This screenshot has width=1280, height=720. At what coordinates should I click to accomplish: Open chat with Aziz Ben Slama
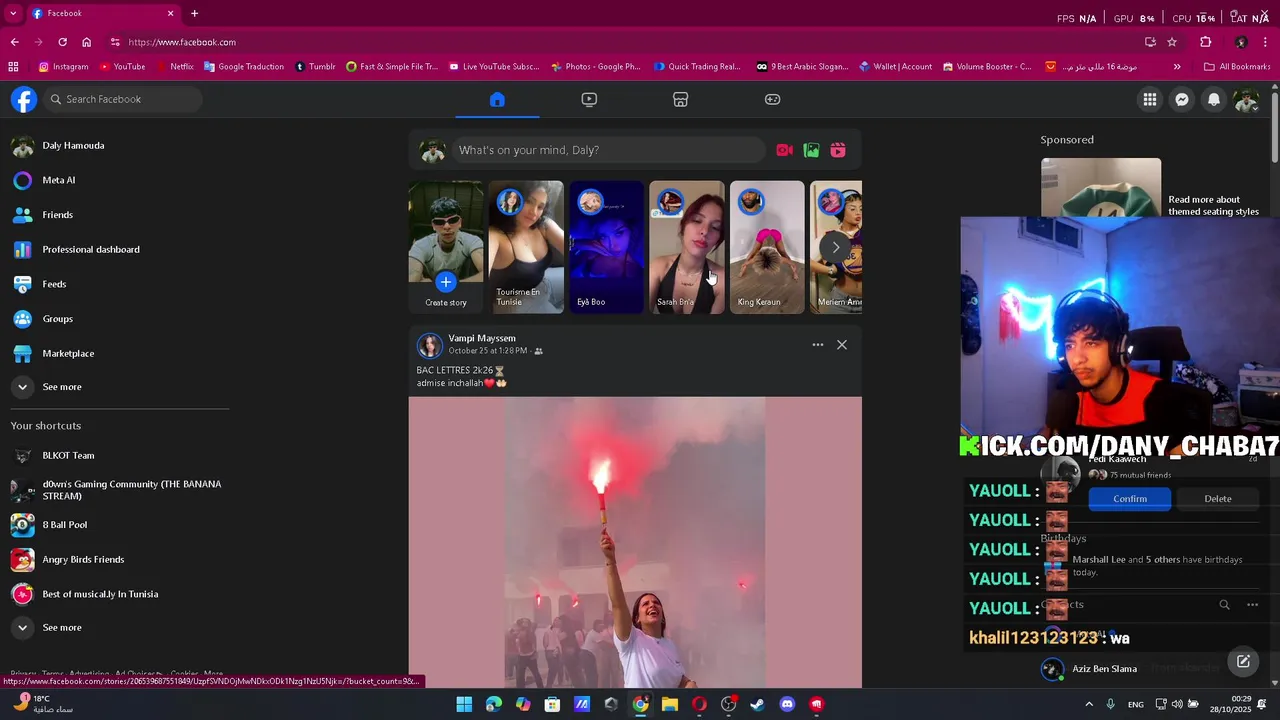[1104, 669]
